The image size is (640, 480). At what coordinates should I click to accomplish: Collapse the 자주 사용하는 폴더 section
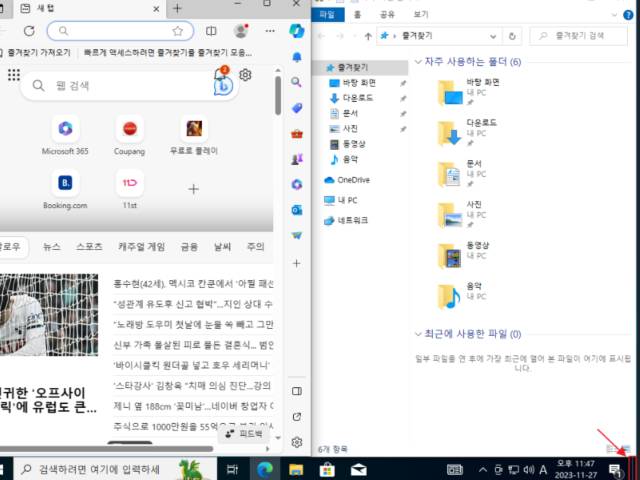(x=419, y=62)
